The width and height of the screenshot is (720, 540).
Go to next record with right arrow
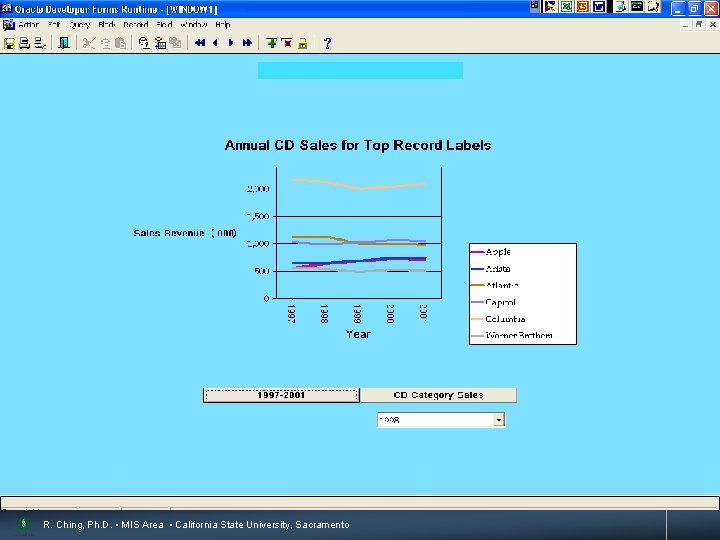click(x=231, y=43)
